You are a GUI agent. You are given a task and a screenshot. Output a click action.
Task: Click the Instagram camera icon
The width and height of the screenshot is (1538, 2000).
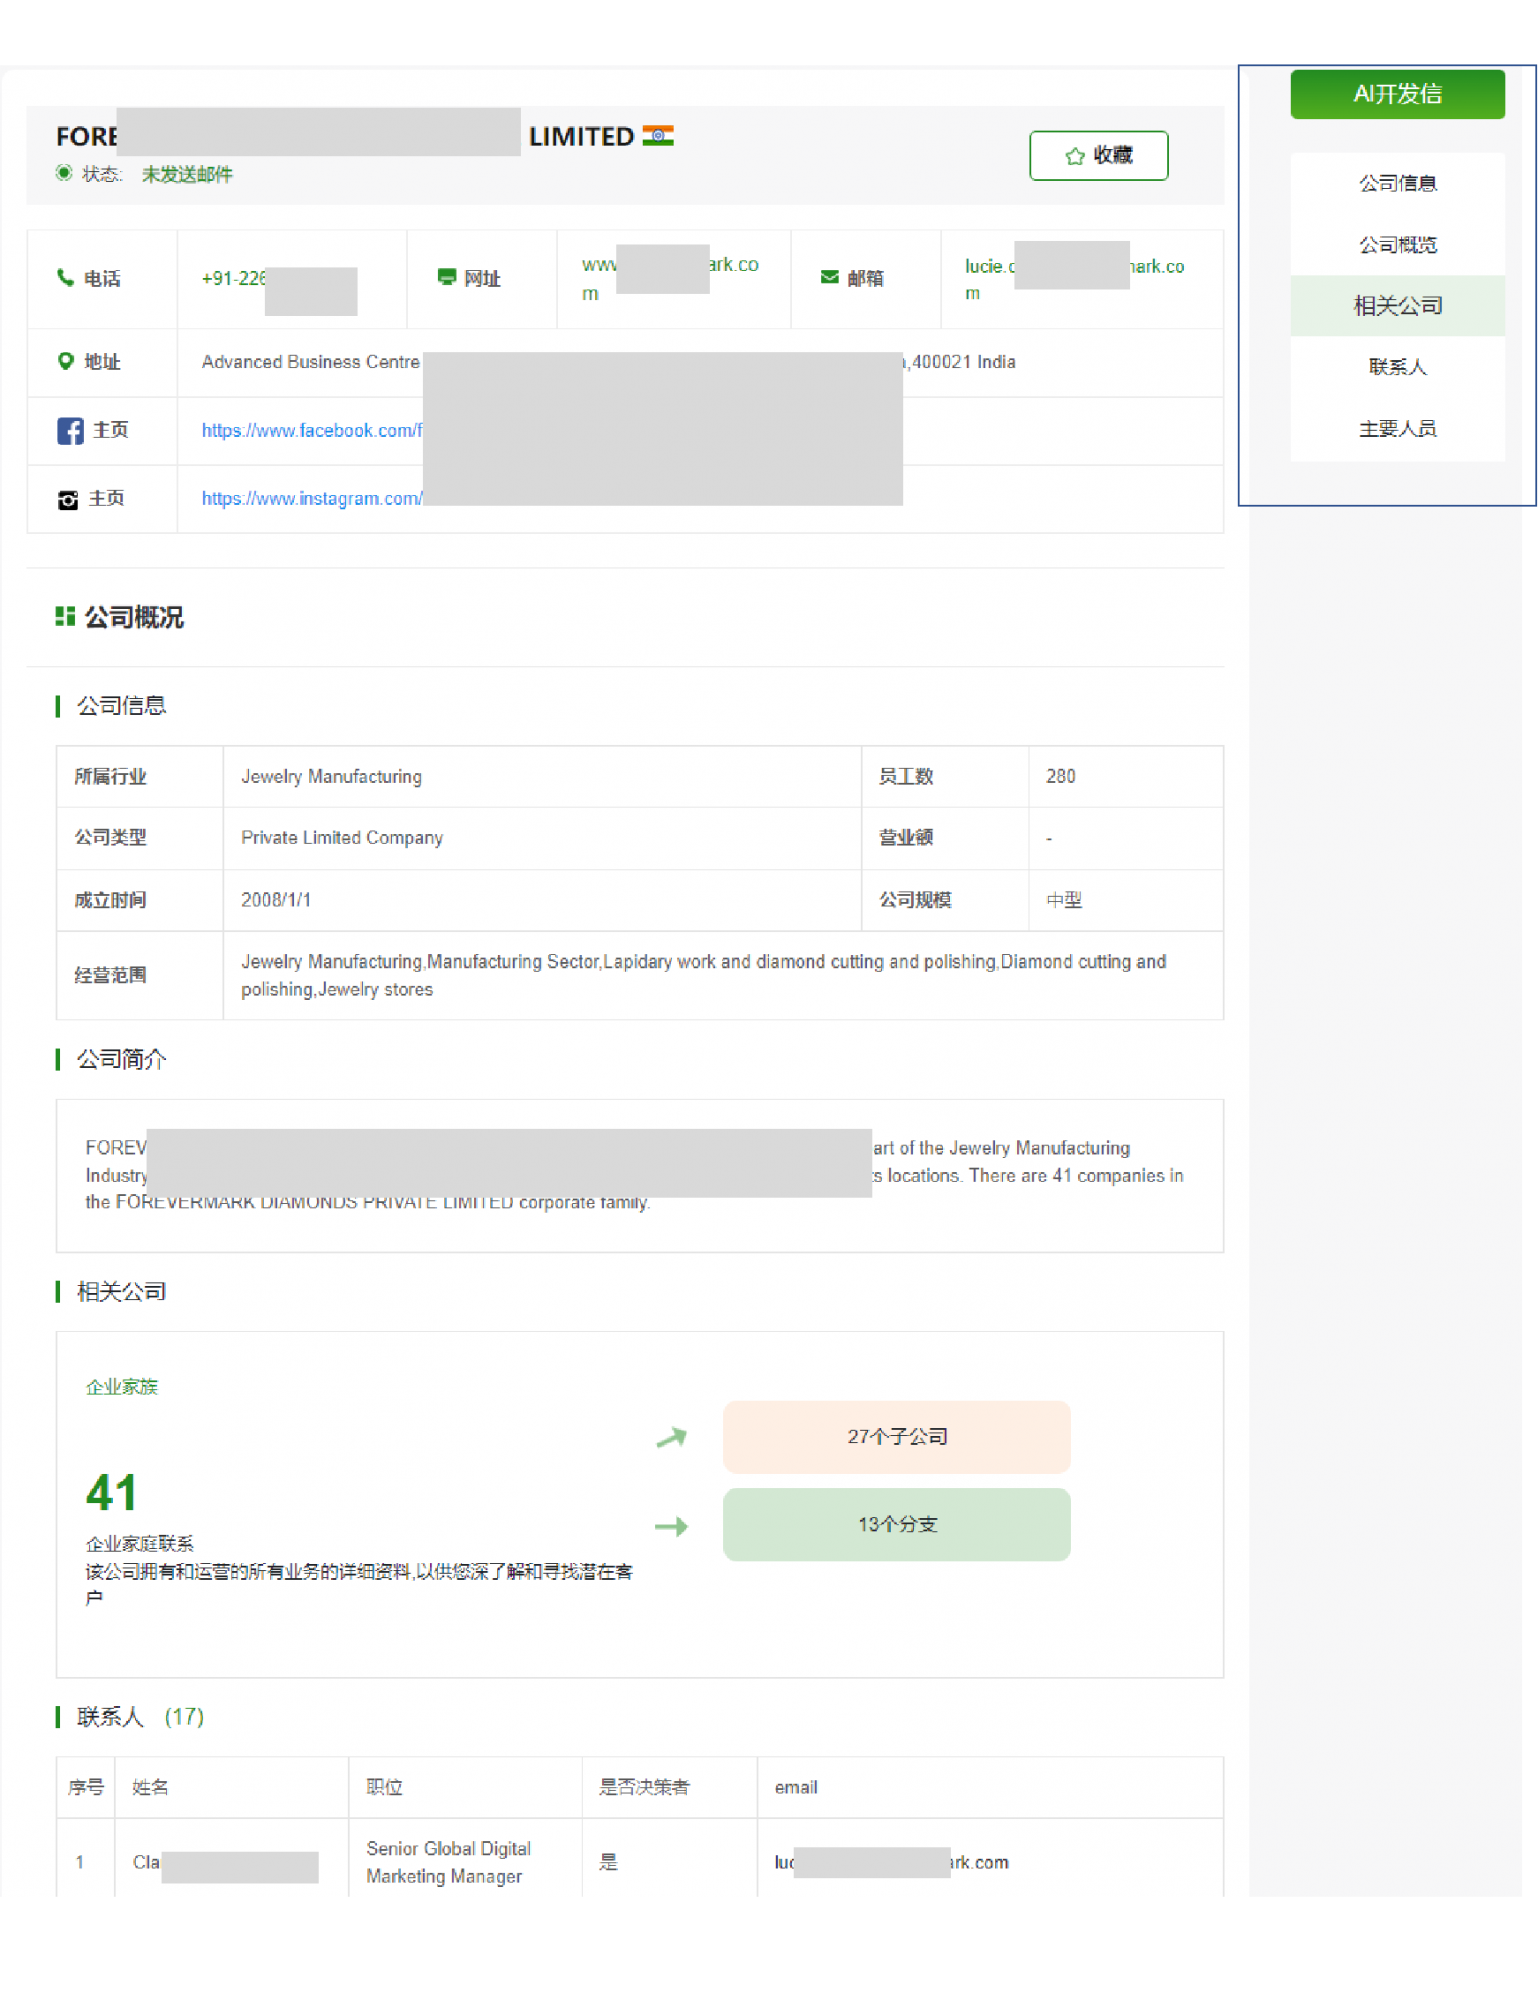click(x=67, y=500)
